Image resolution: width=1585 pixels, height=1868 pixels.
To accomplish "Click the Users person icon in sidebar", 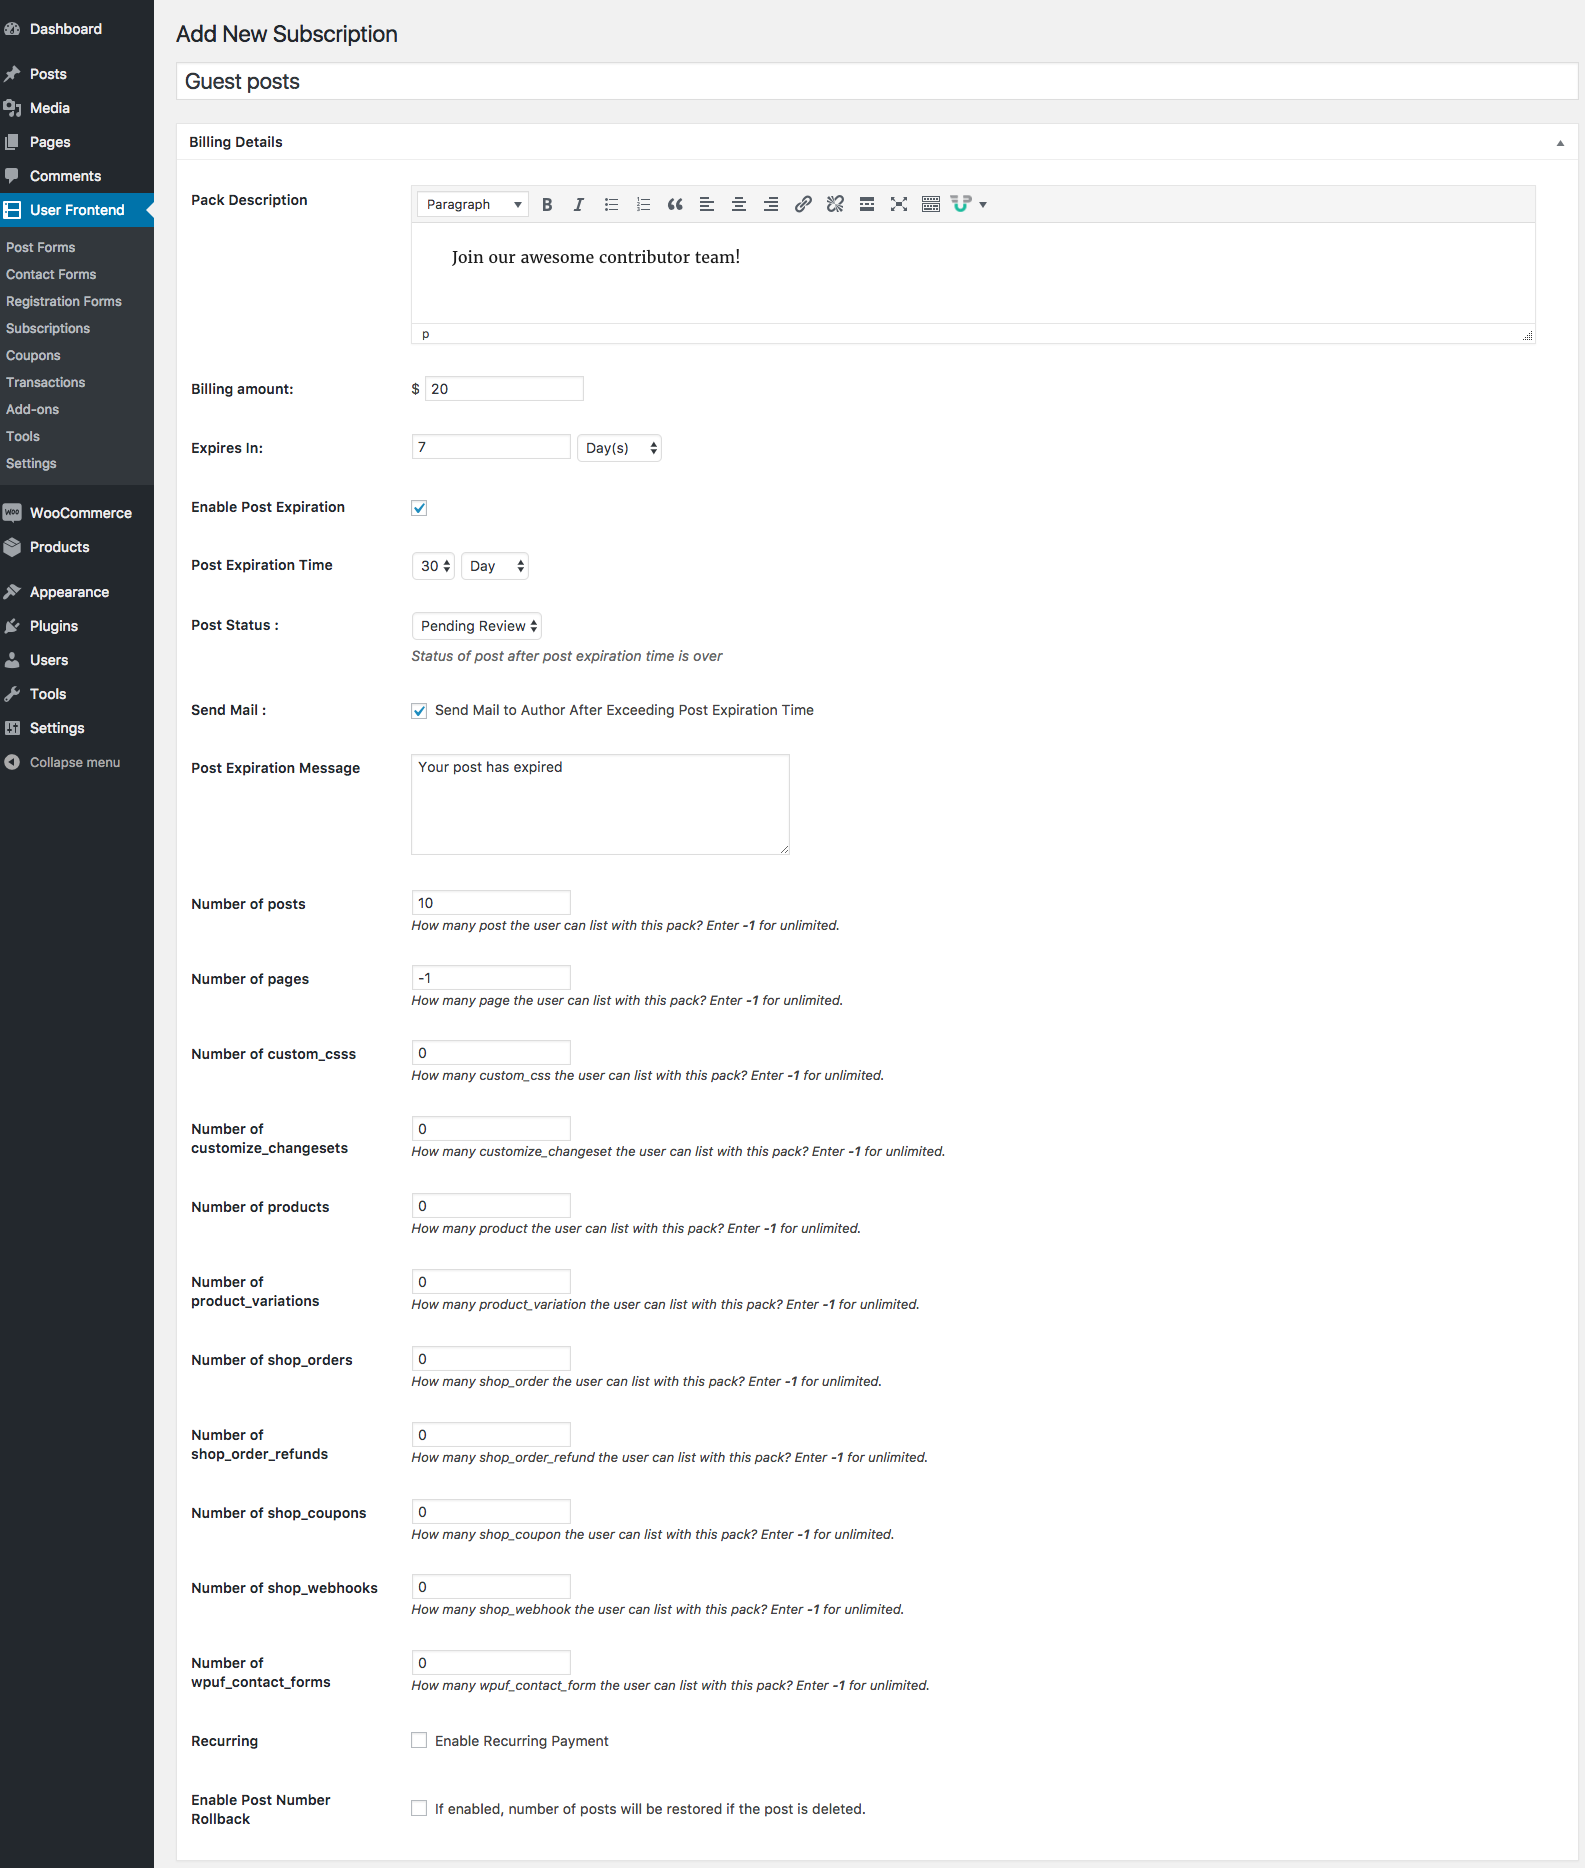I will pos(12,660).
